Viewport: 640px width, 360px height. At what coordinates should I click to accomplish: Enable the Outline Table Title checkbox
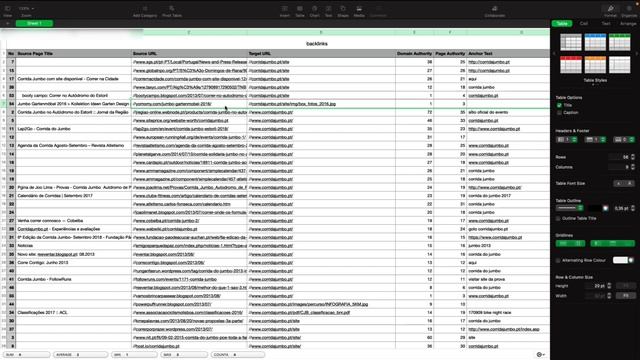coord(558,218)
